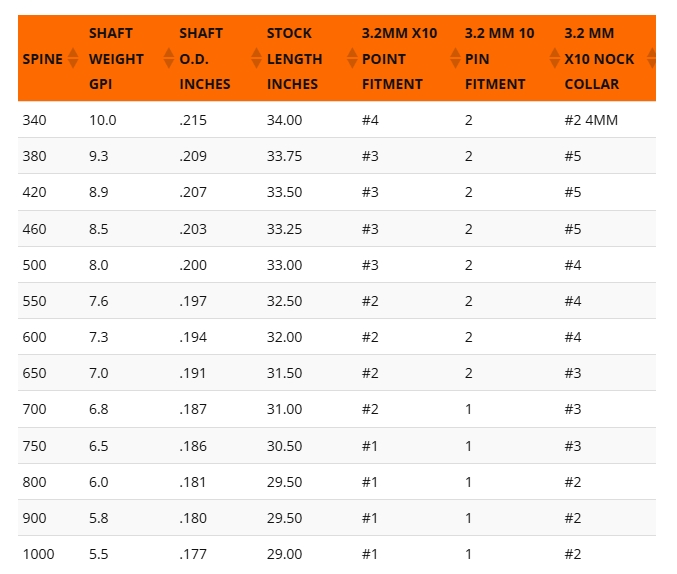
Task: Click the 10.0 shaft weight value
Action: tap(103, 120)
